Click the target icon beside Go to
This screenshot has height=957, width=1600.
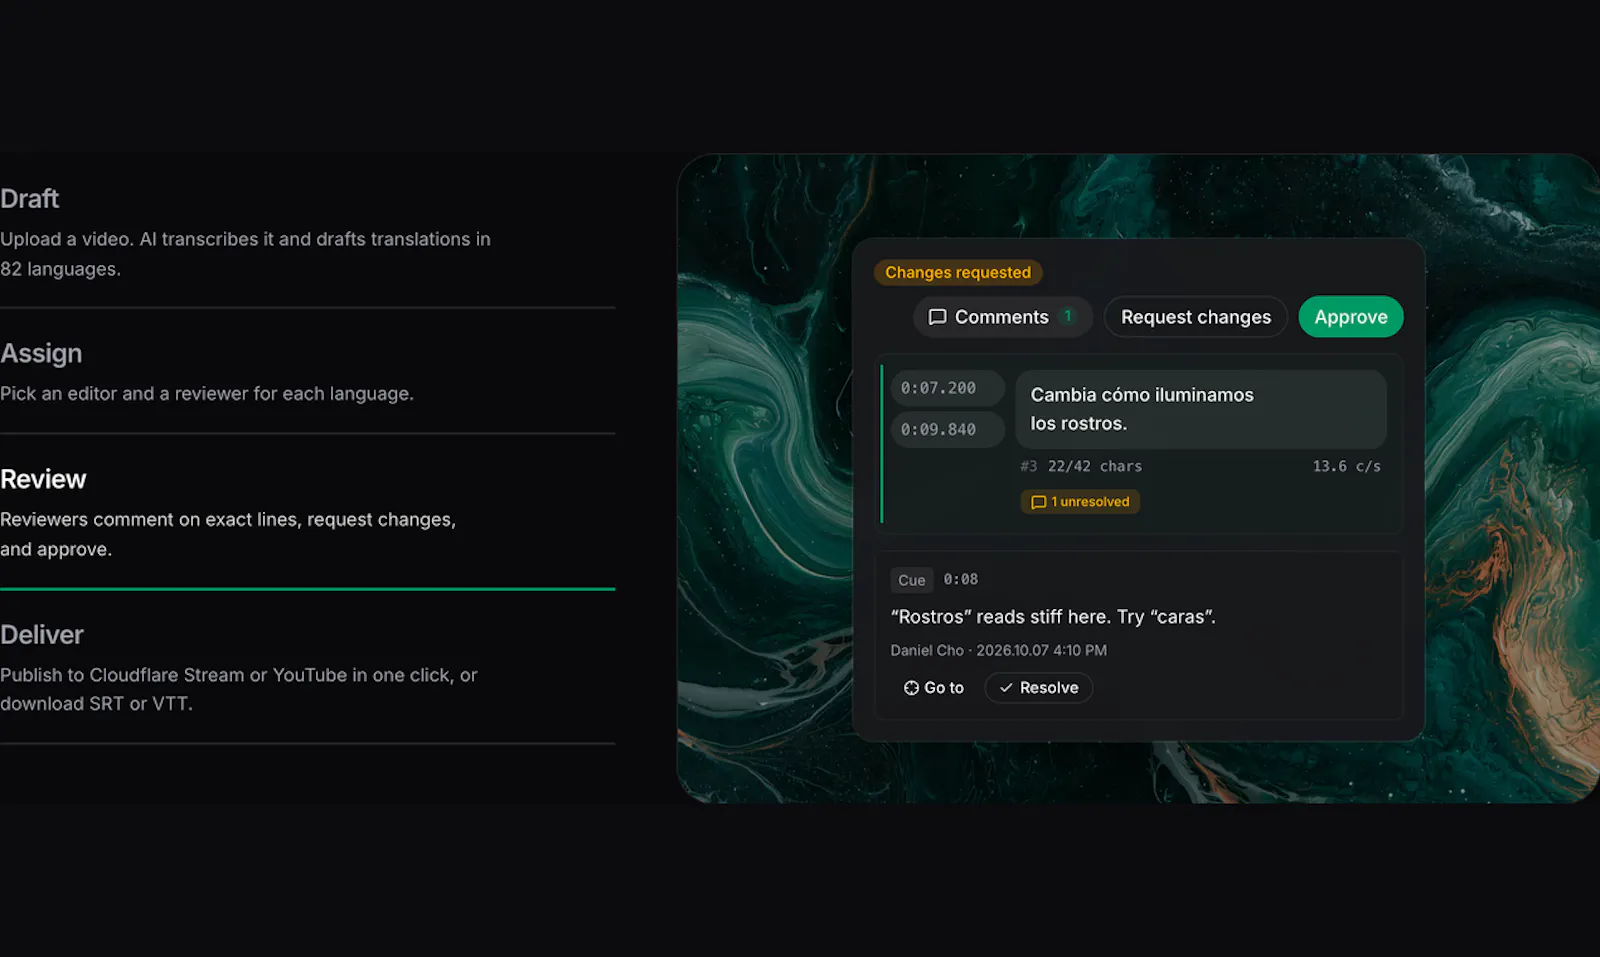pos(911,688)
